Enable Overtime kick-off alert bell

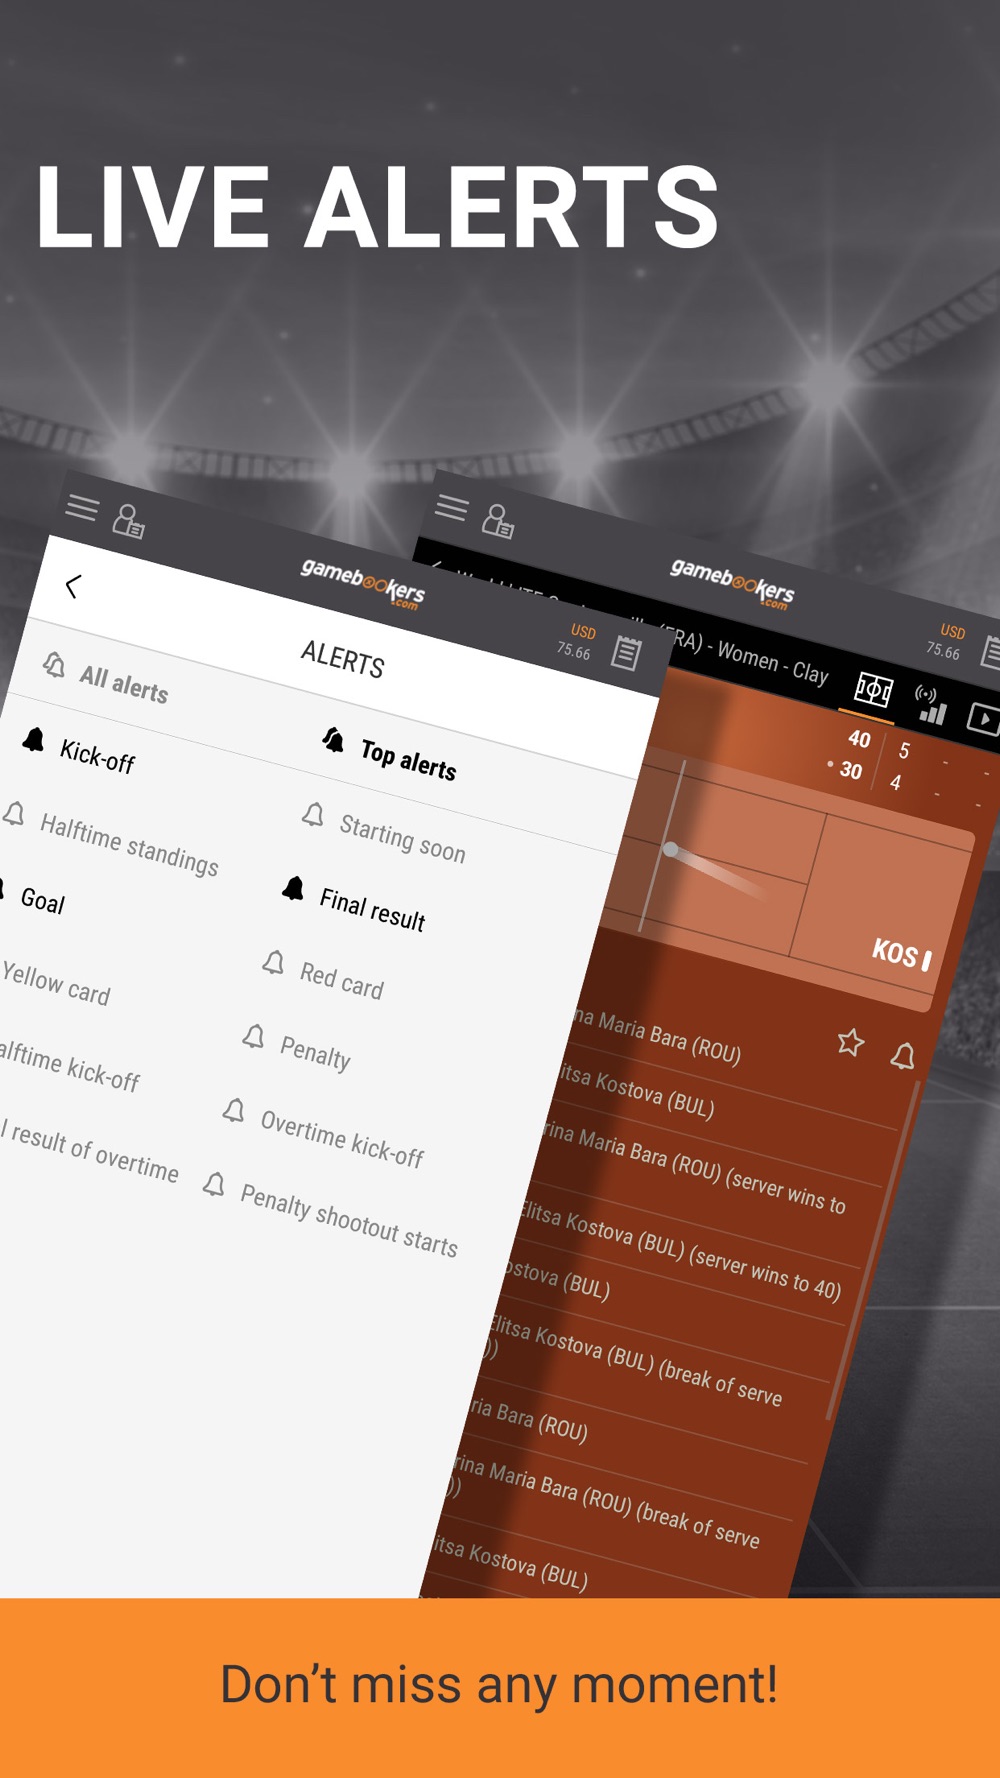233,1110
